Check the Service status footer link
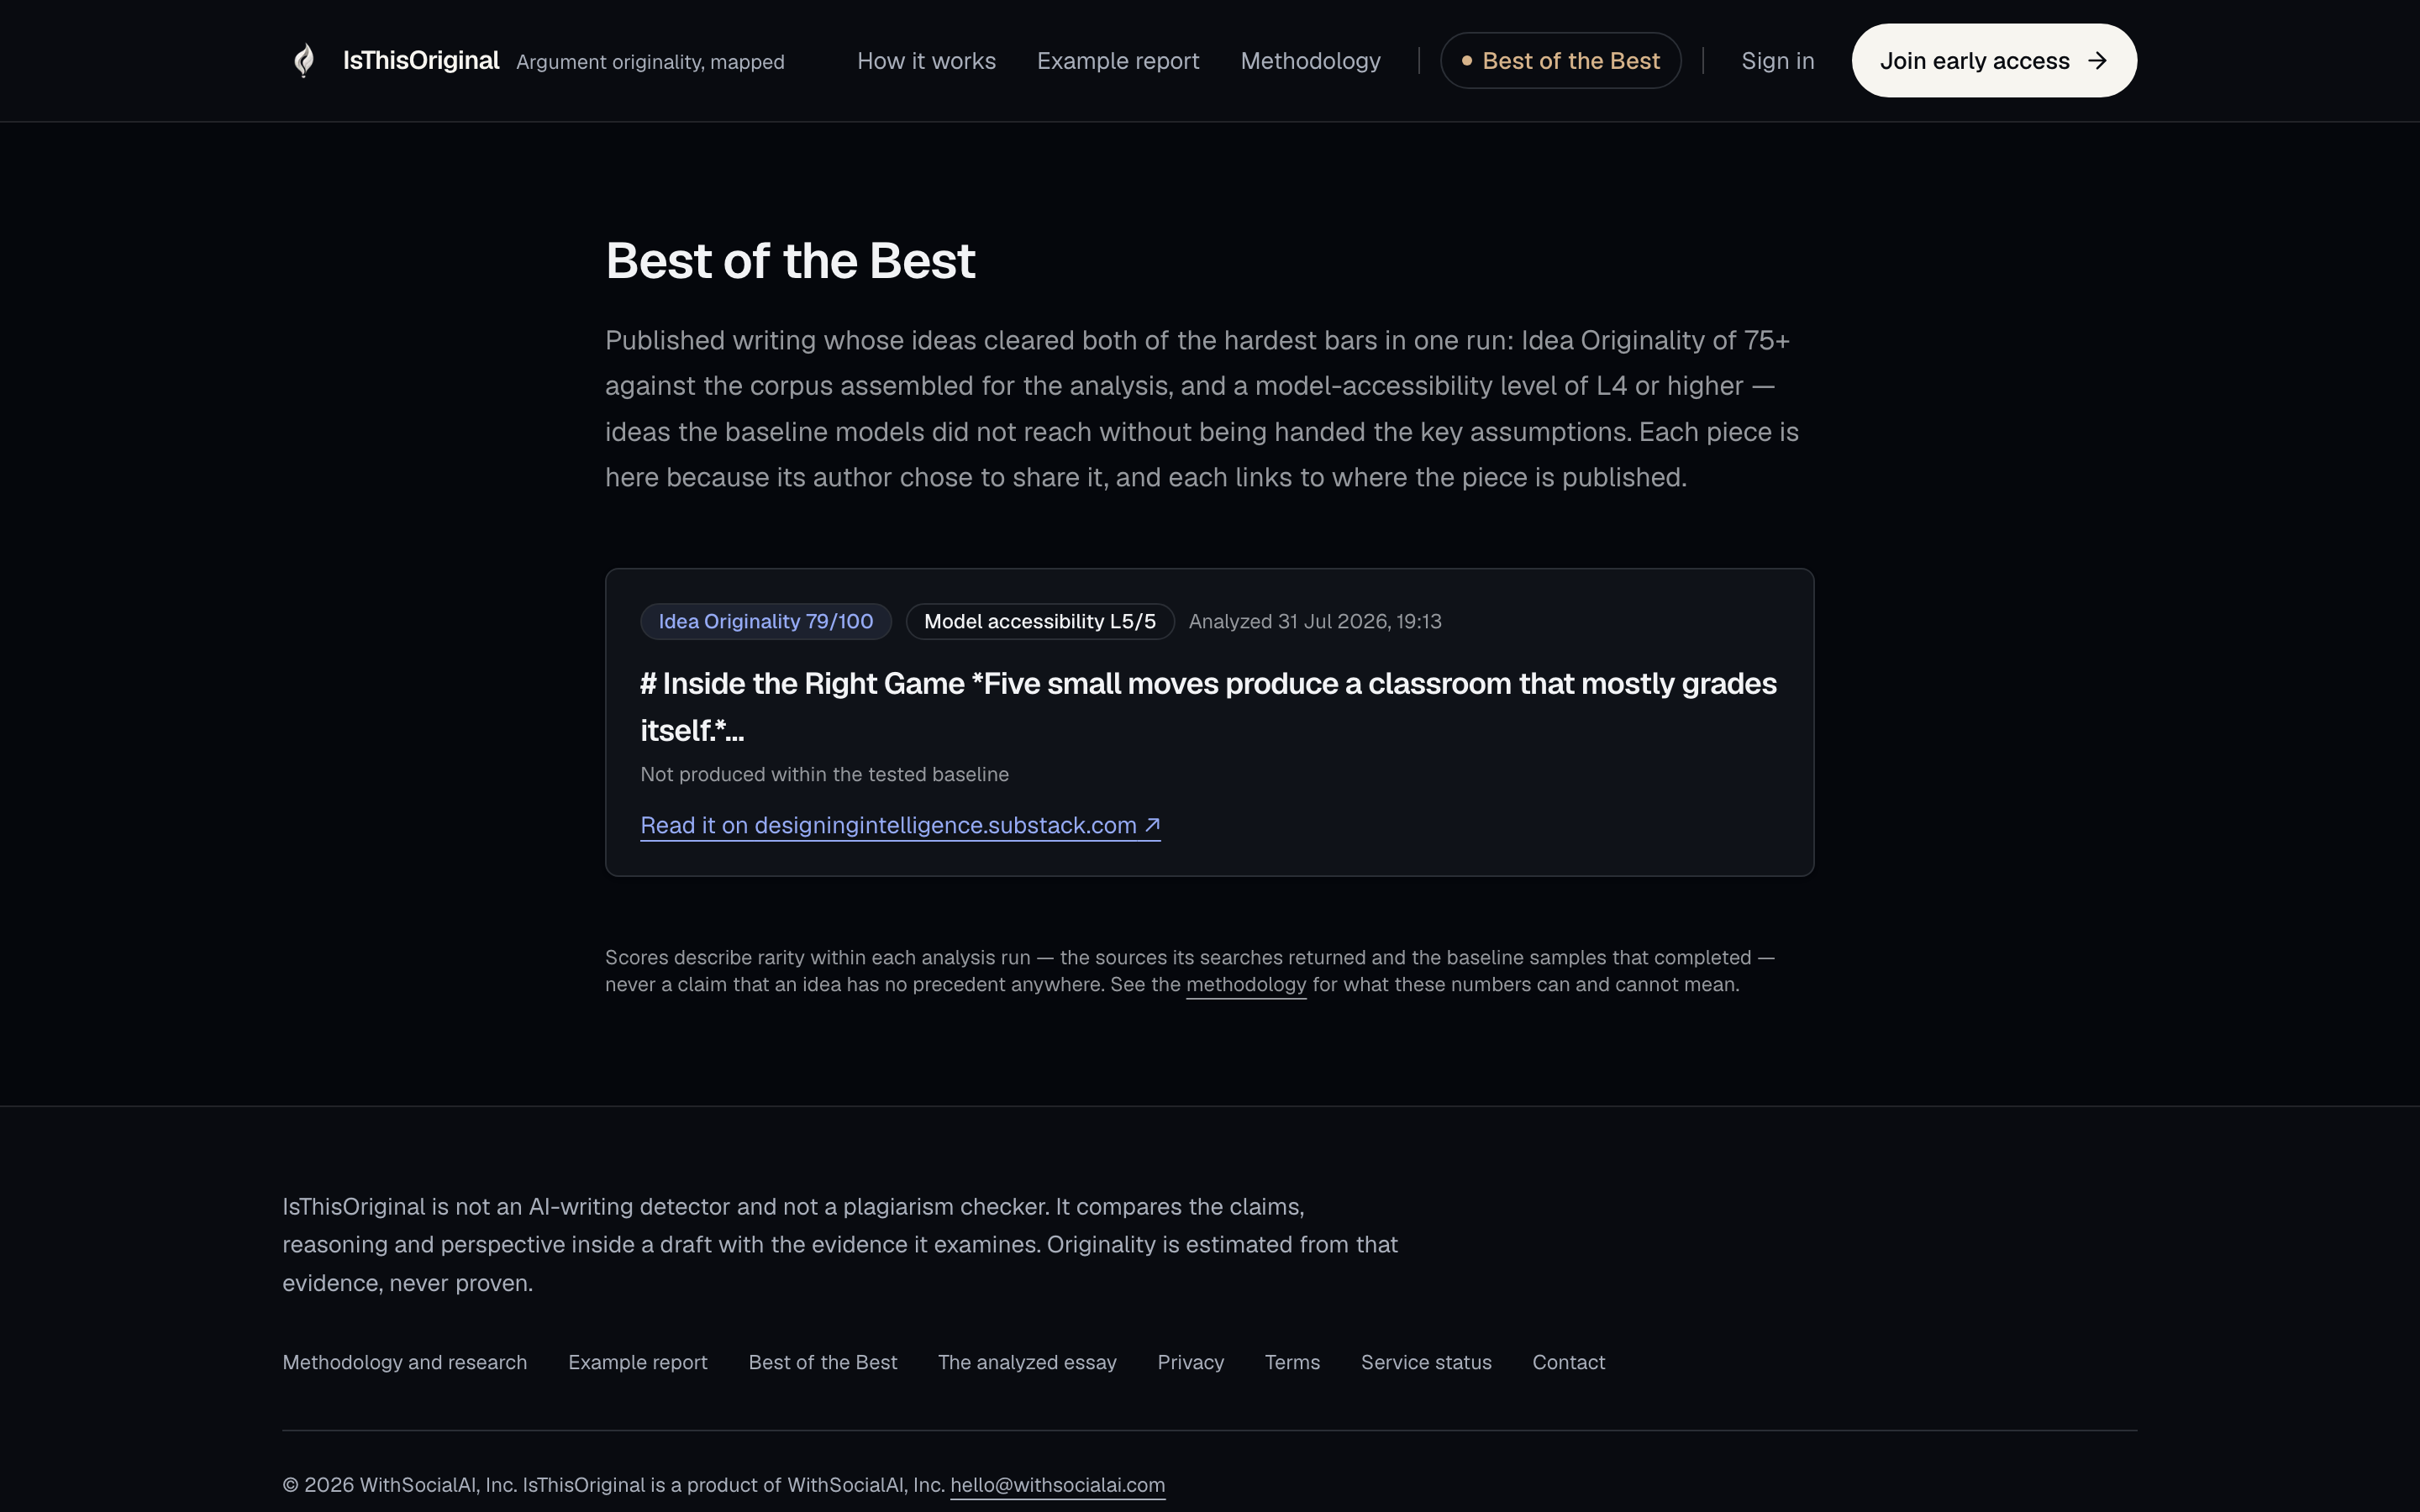 (1426, 1362)
